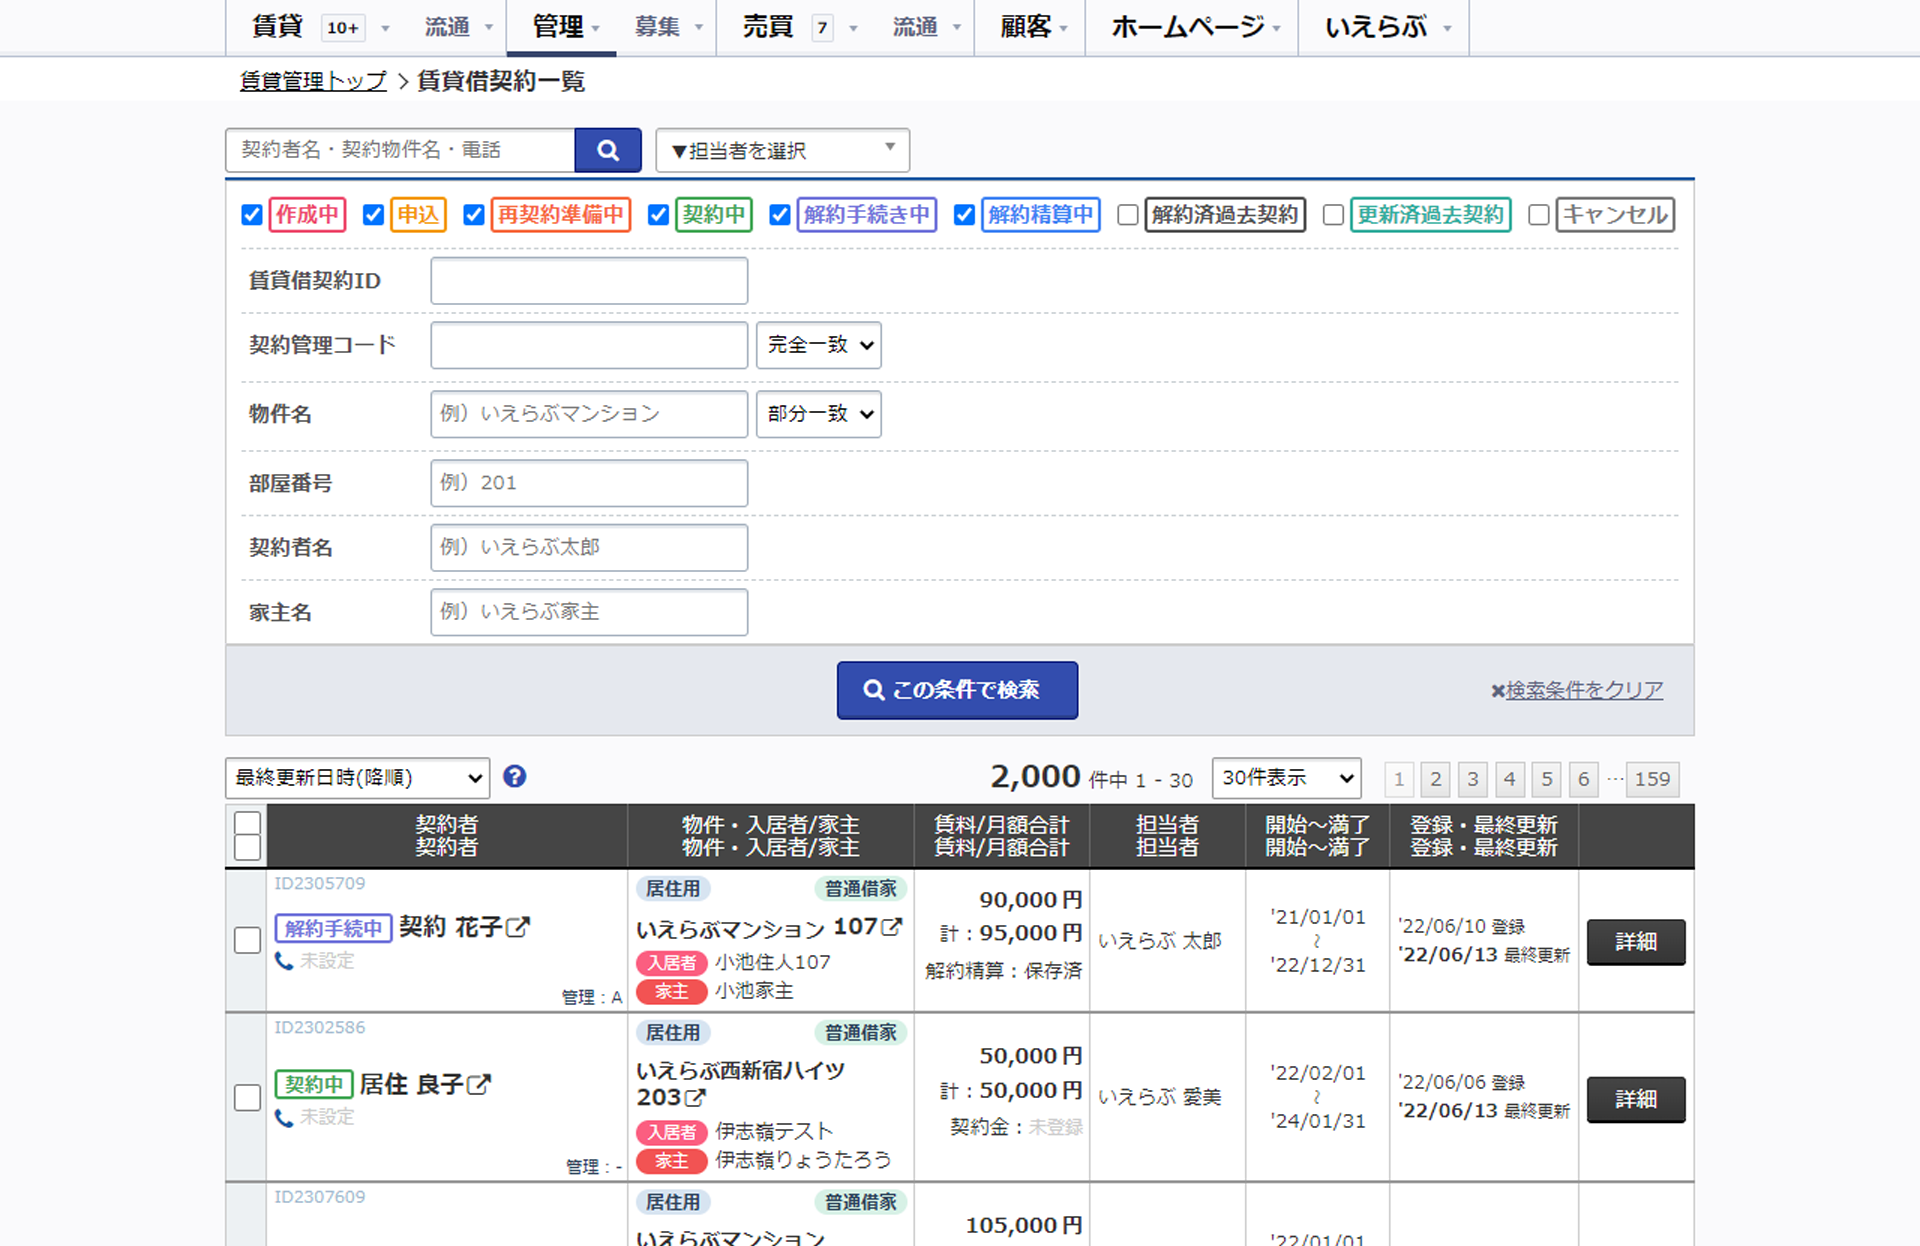The image size is (1920, 1246).
Task: Open the 顧客 menu
Action: point(1028,27)
